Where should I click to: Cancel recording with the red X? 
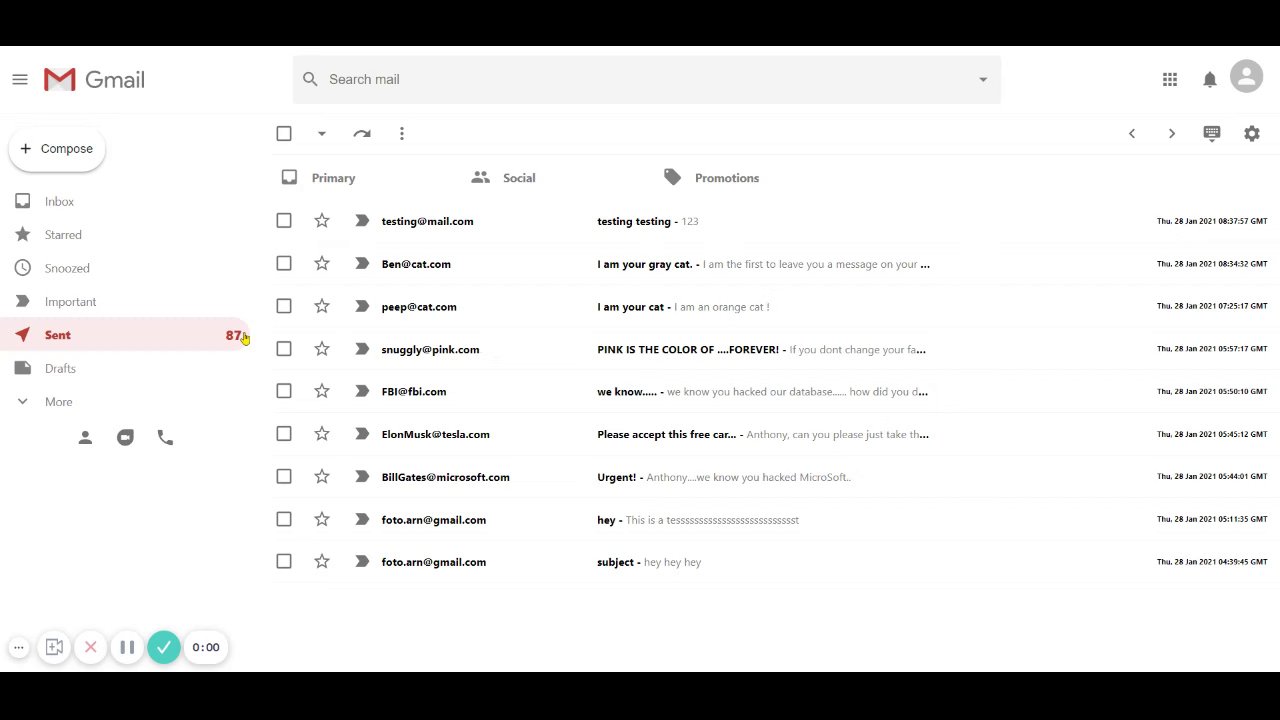tap(91, 648)
